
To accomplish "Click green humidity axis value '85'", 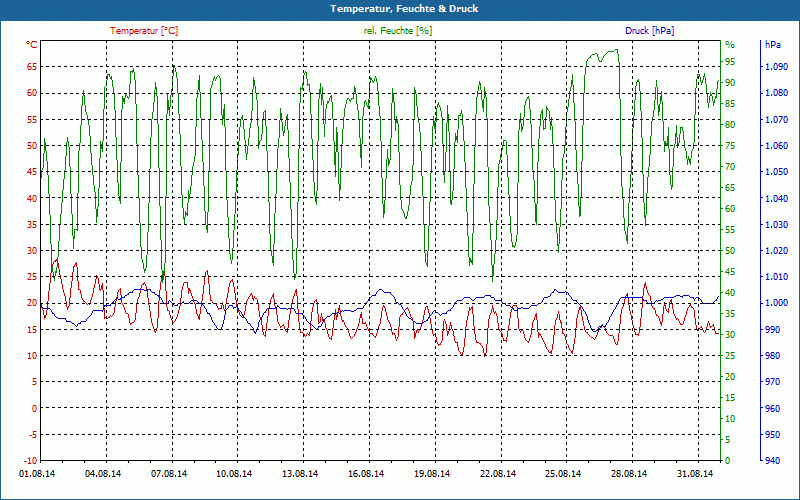I will click(730, 104).
